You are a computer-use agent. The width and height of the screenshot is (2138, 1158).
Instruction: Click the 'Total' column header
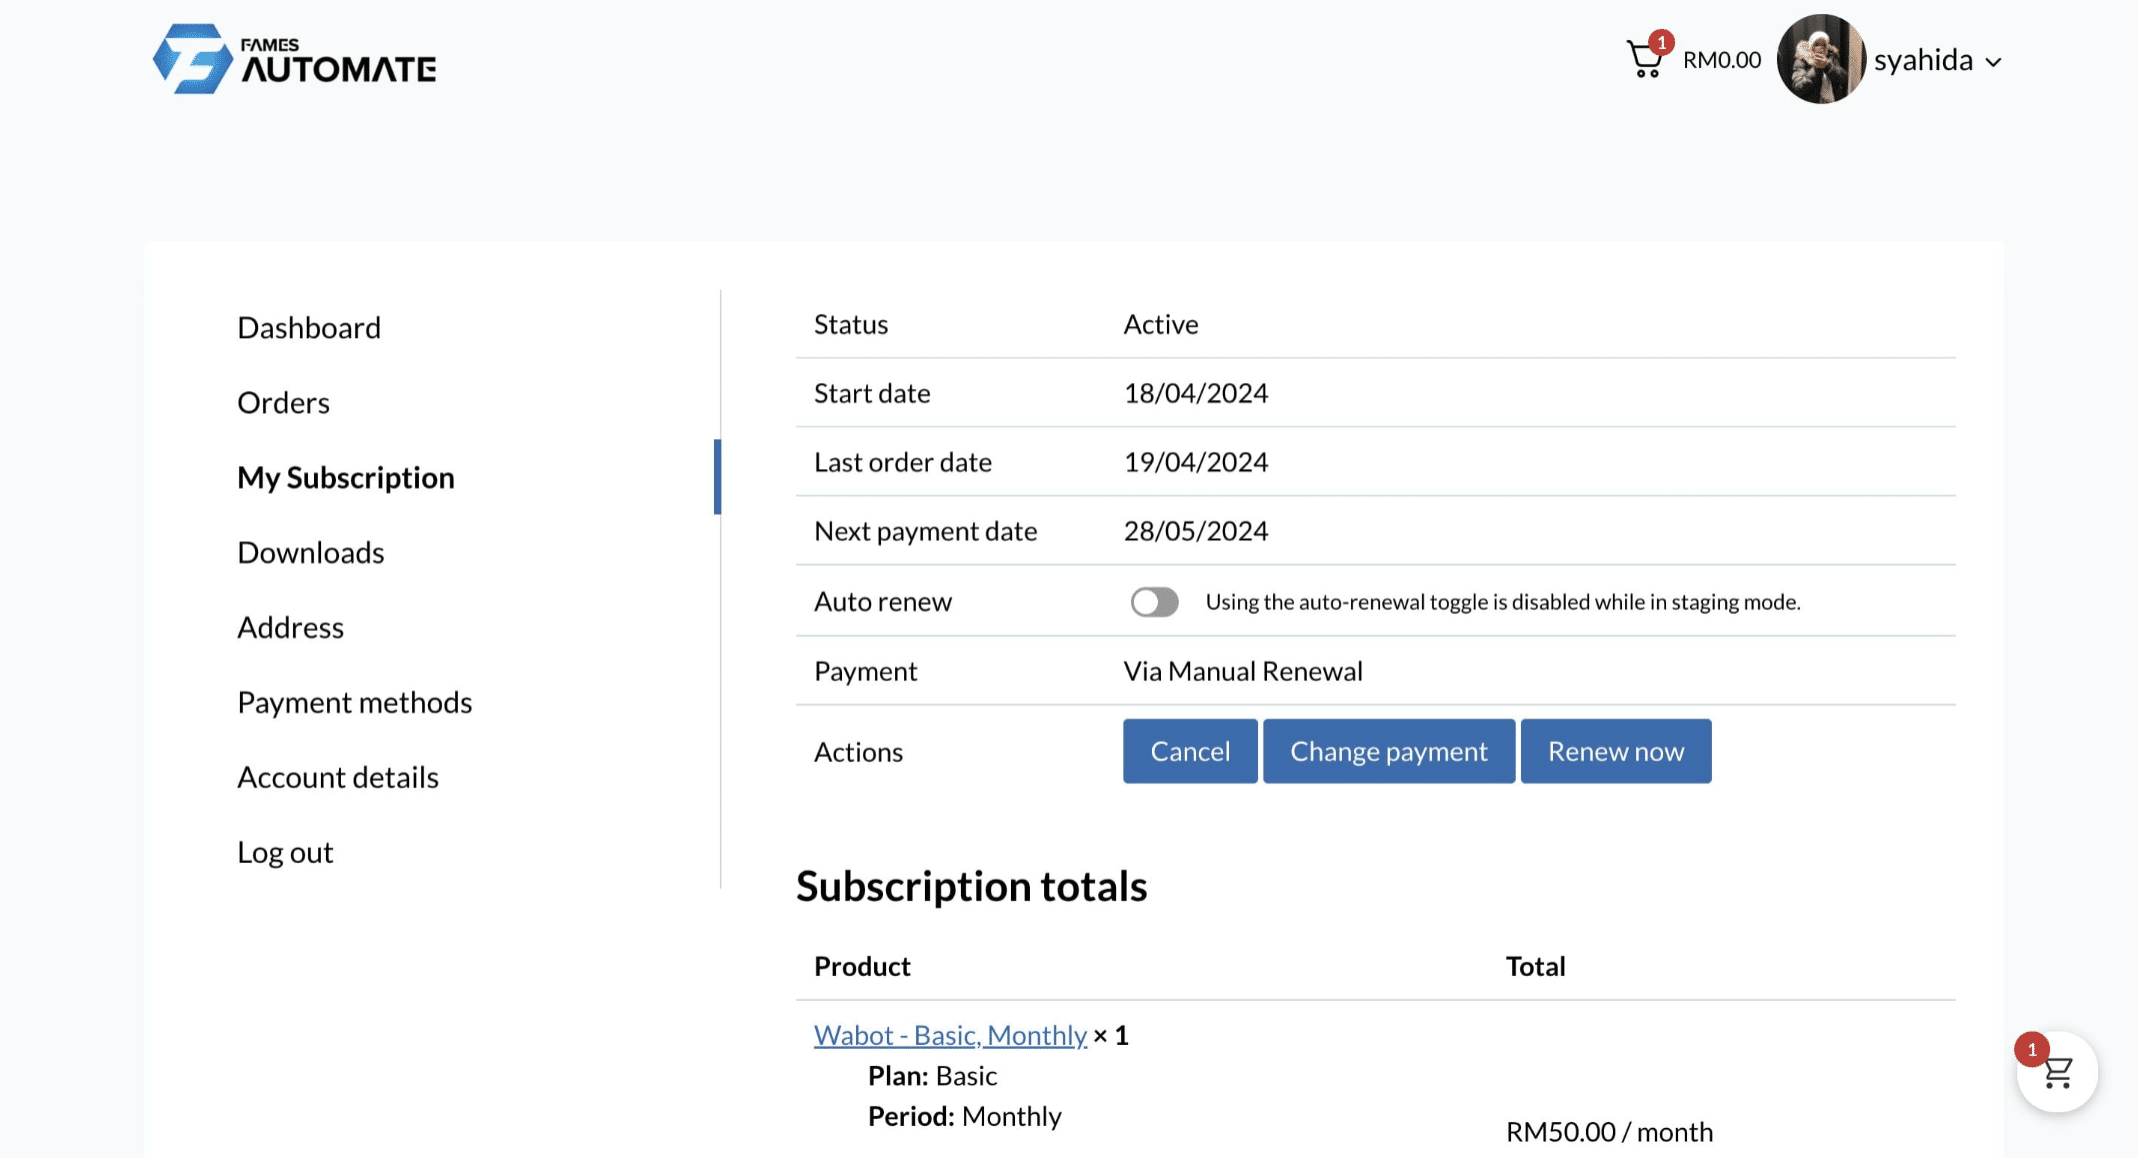(x=1536, y=966)
